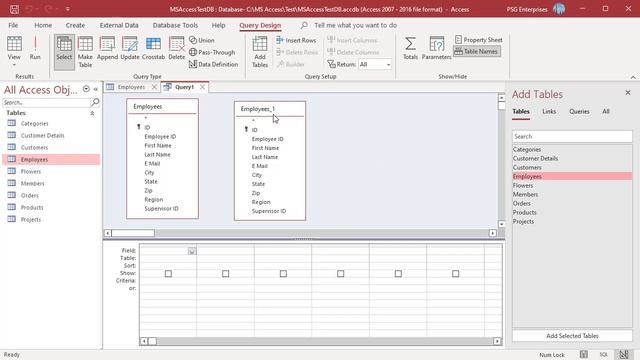
Task: Toggle the fourth column Show checkbox
Action: point(341,273)
